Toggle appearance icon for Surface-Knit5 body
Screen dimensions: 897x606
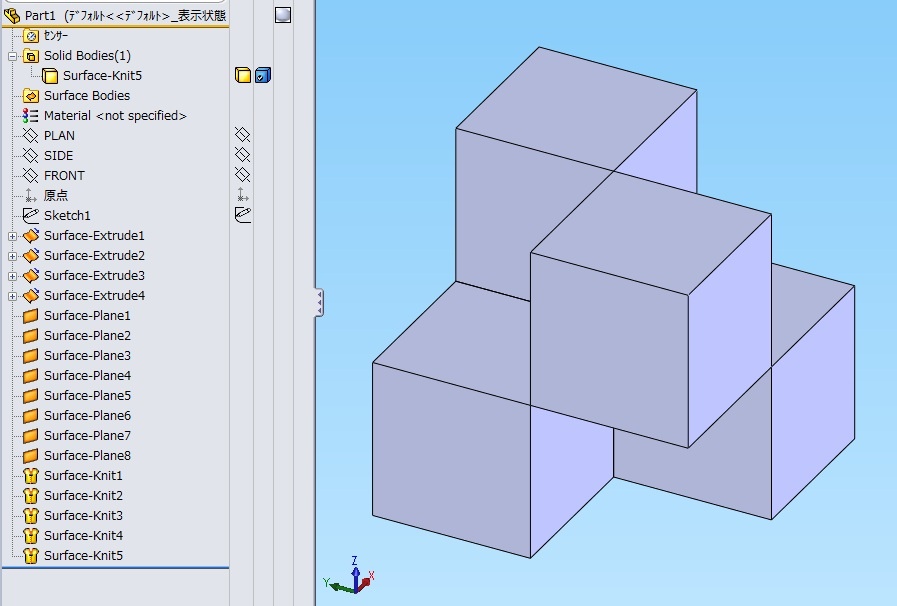263,76
